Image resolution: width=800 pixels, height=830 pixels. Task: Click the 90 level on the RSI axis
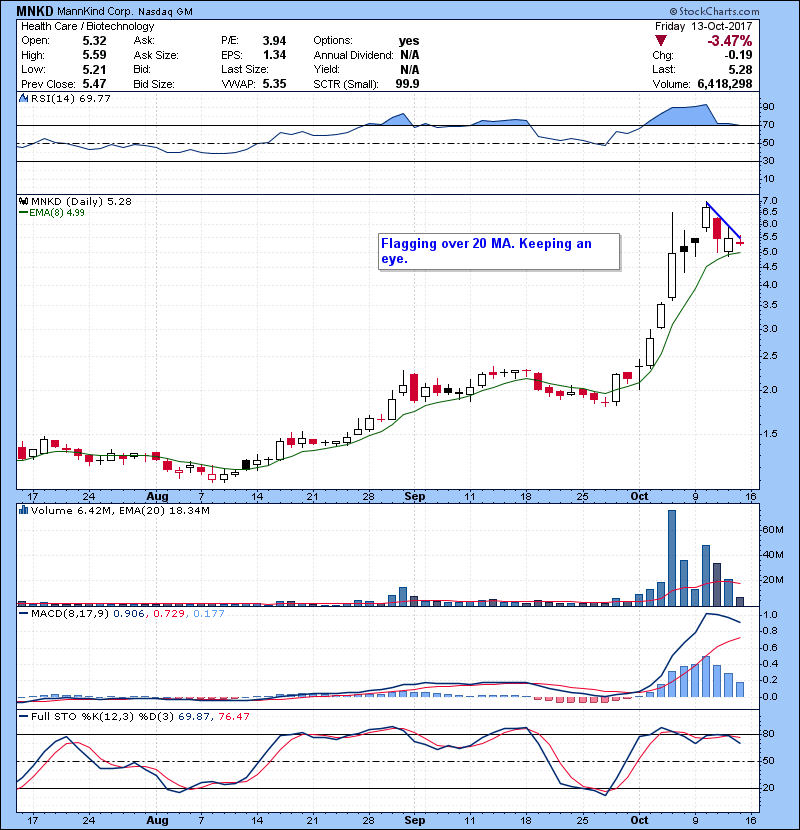point(768,107)
